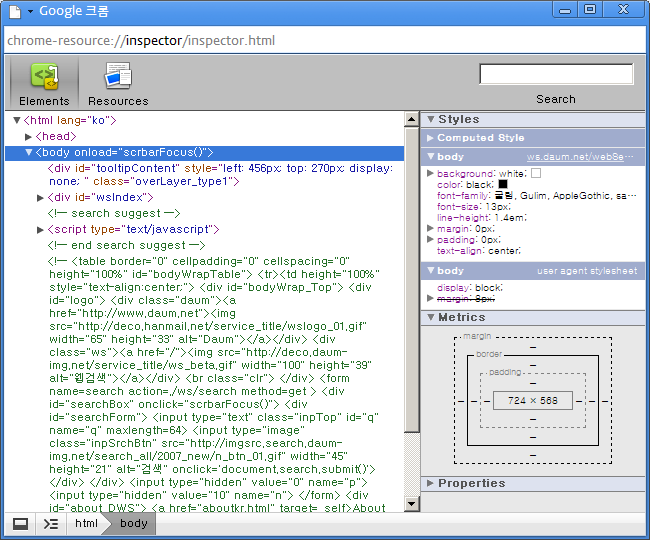Open the title bar dropdown arrow
The width and height of the screenshot is (650, 540).
[x=30, y=12]
